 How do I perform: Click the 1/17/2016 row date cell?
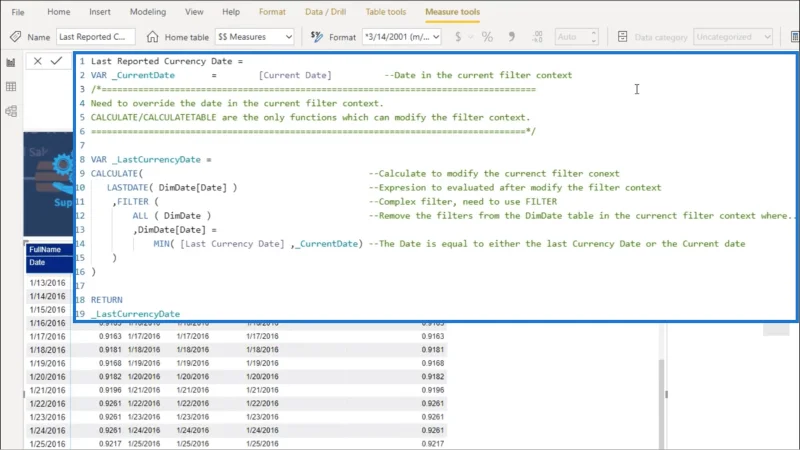[x=47, y=337]
